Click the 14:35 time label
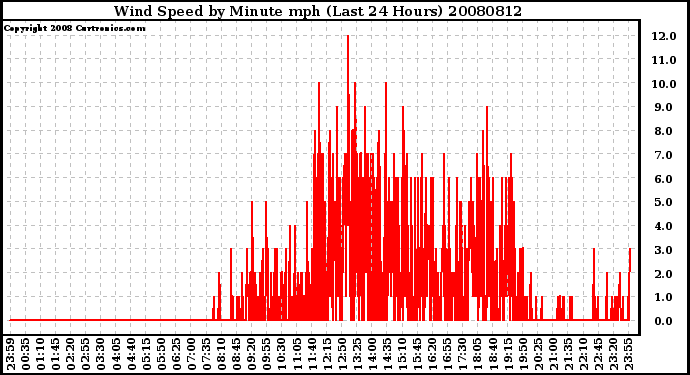Screen dimensions: 690x375 pos(387,355)
